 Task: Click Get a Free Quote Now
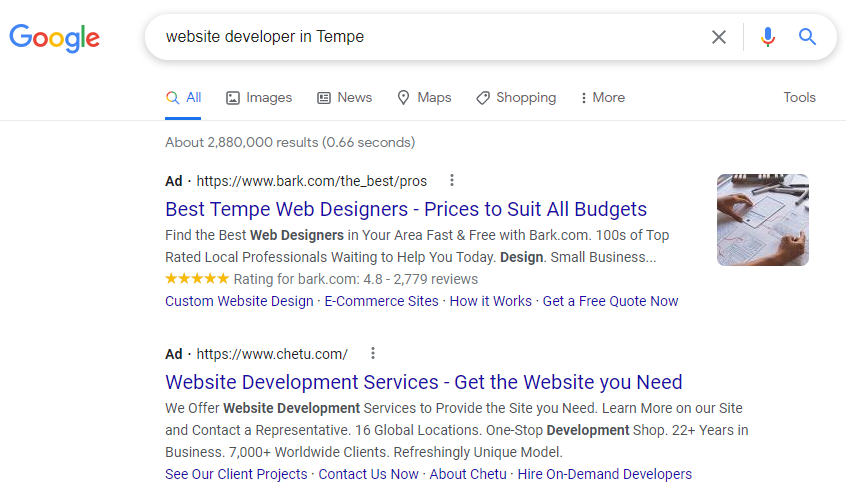click(x=610, y=301)
